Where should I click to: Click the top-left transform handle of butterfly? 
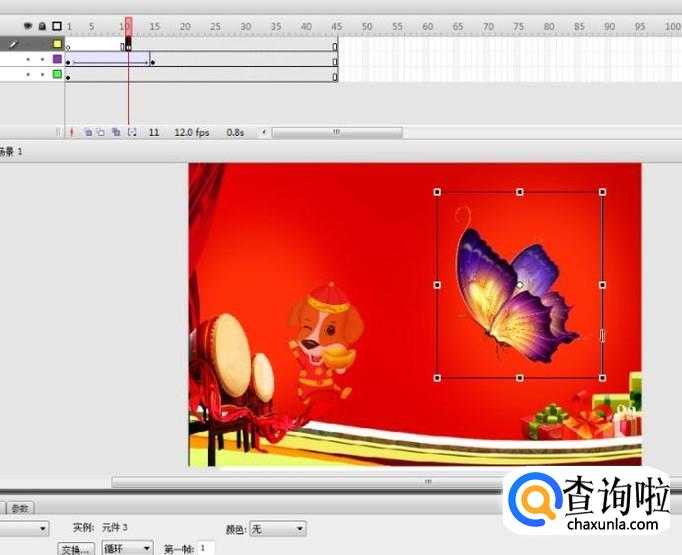click(438, 192)
